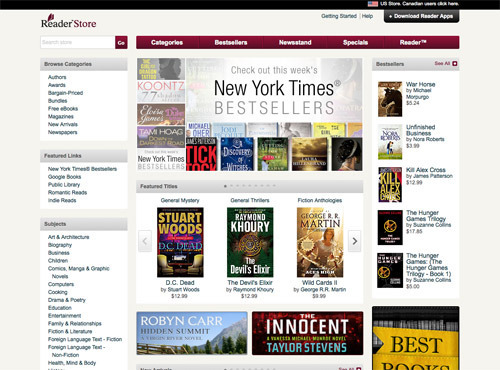This screenshot has width=500, height=370.
Task: Select the D.C. Dead book cover
Action: pos(180,242)
